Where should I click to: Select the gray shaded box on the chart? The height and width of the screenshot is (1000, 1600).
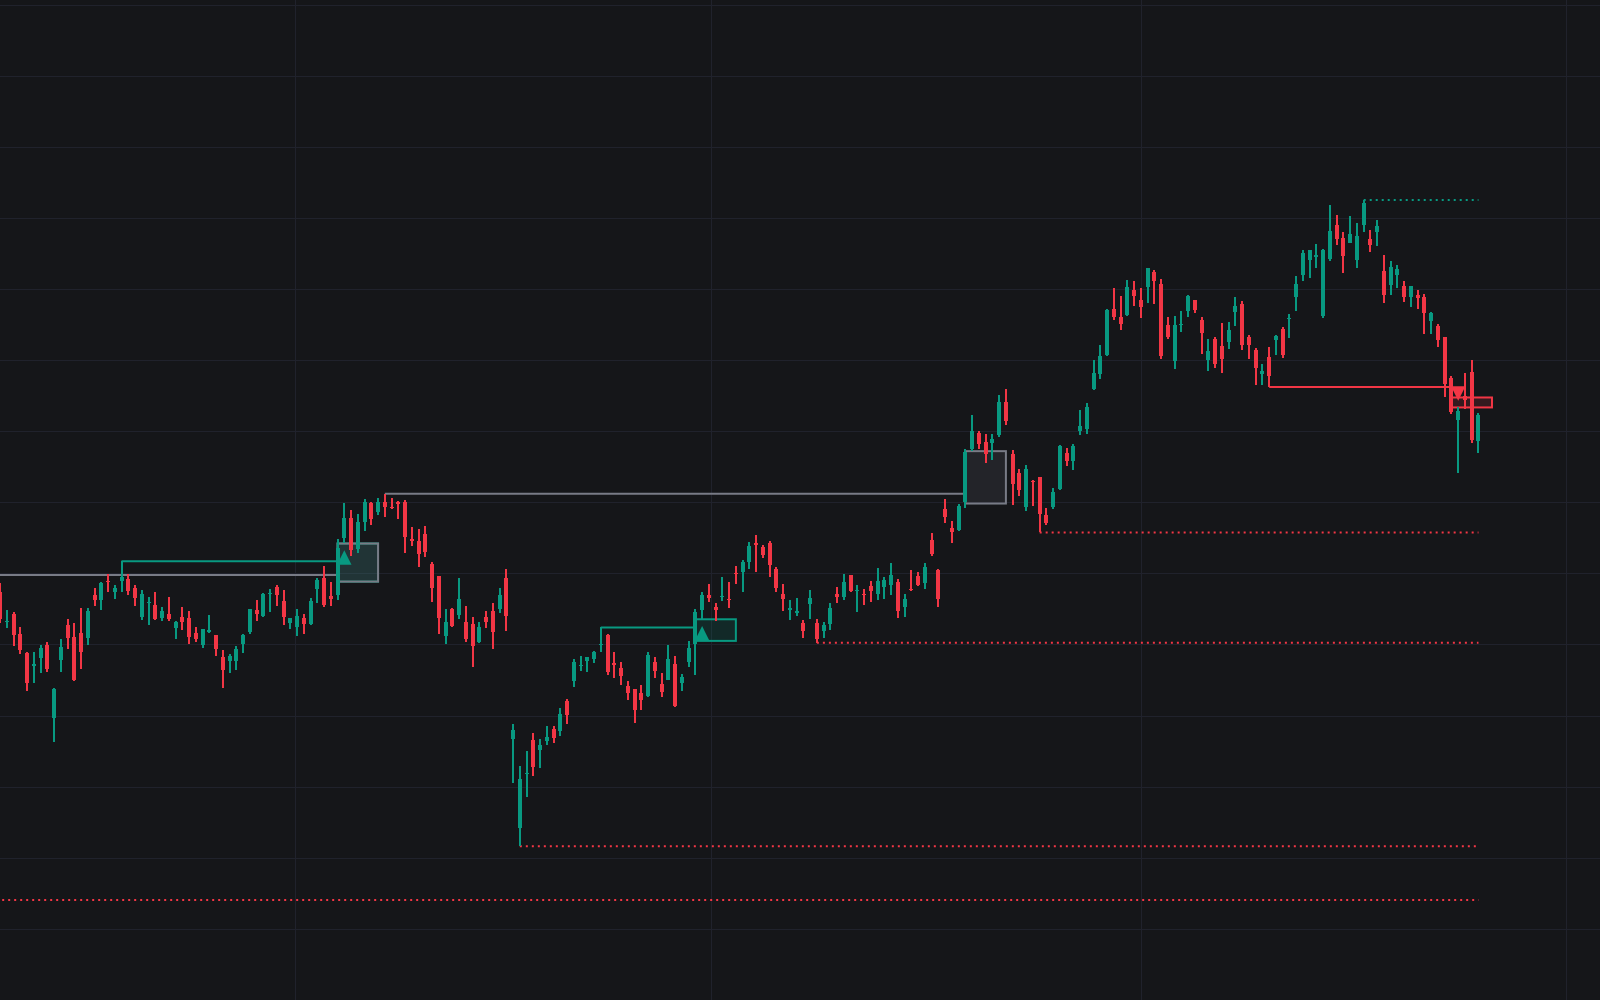[985, 477]
